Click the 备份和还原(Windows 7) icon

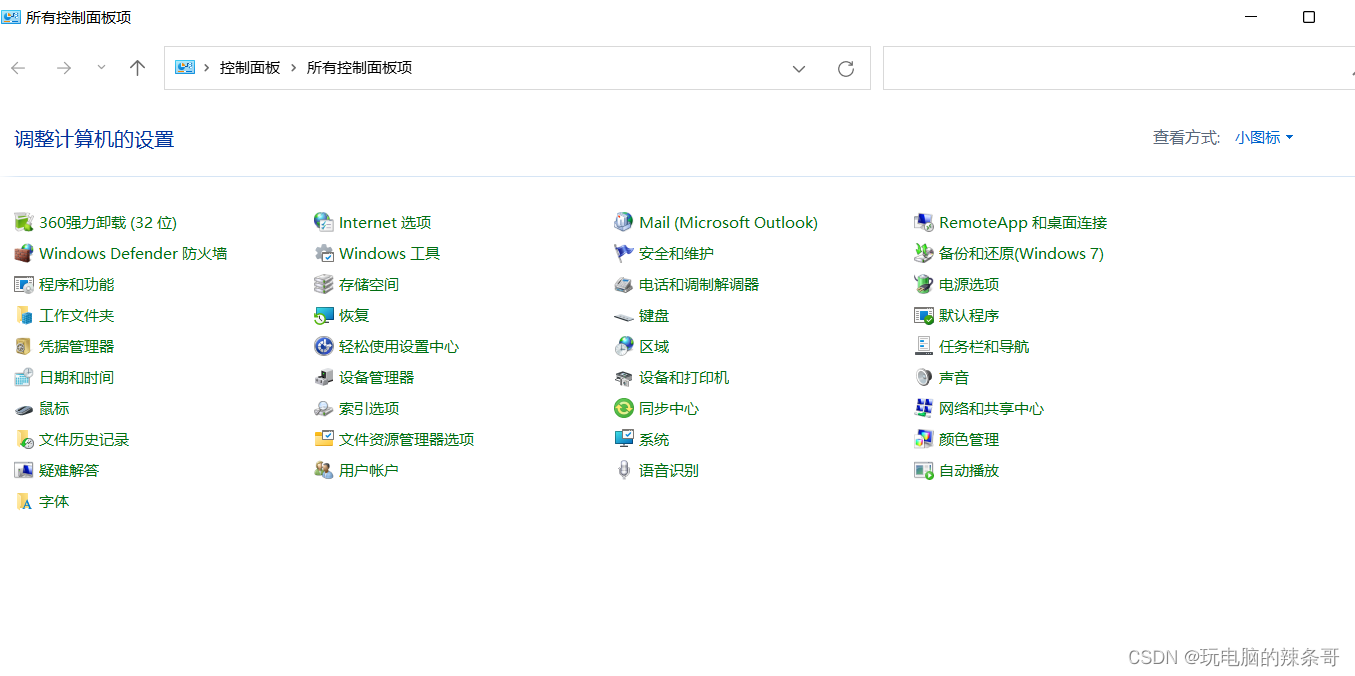coord(924,253)
